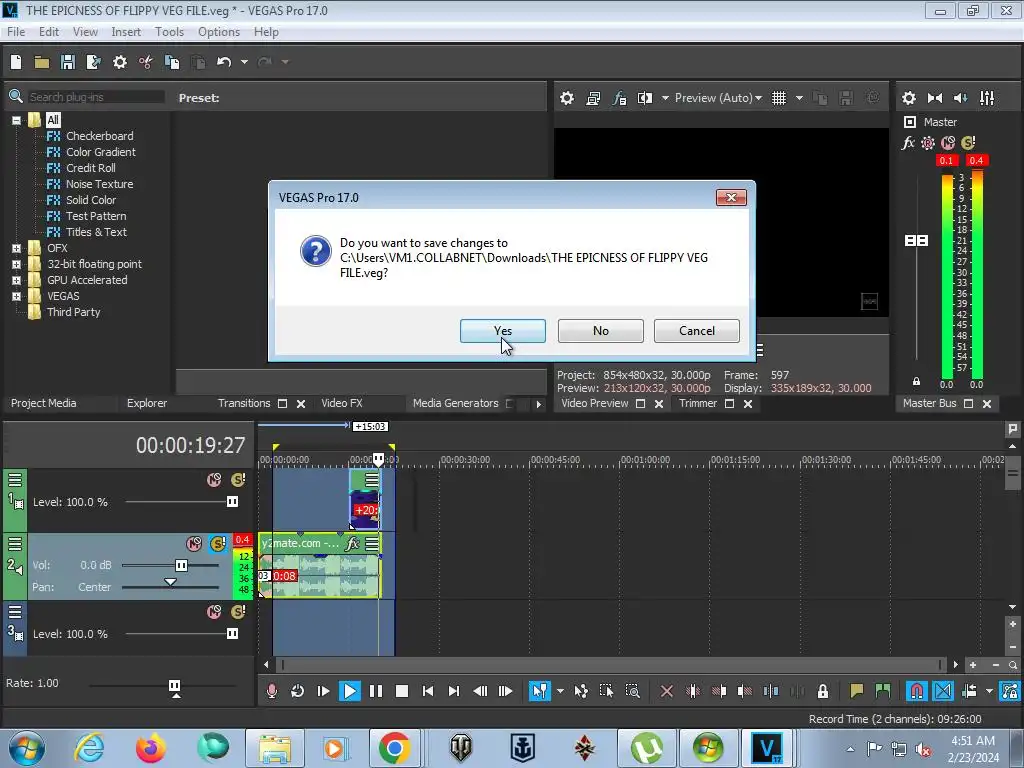Solo video track 3
The height and width of the screenshot is (768, 1024).
coord(238,612)
